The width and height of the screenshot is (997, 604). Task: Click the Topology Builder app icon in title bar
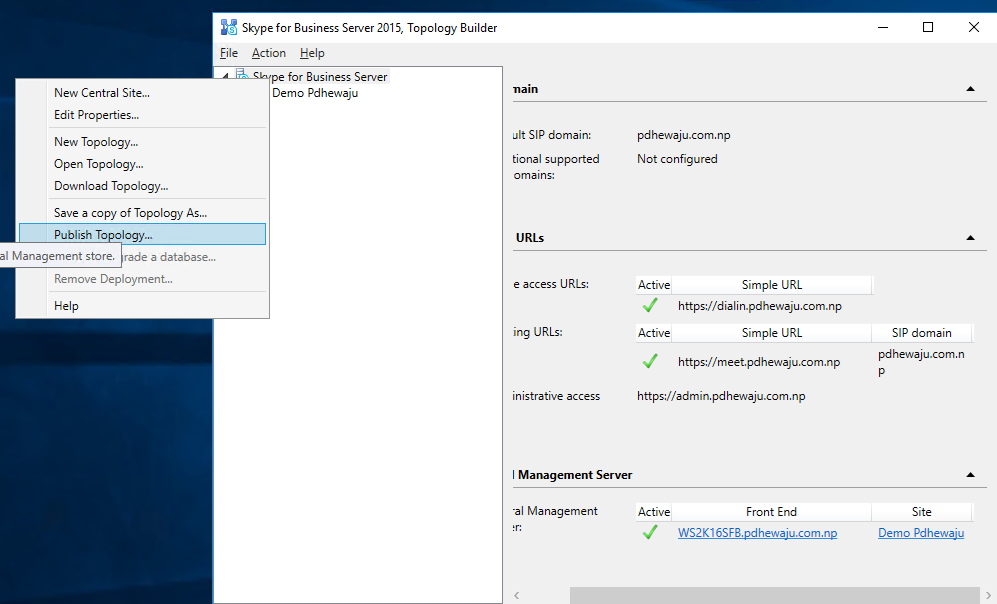click(228, 27)
